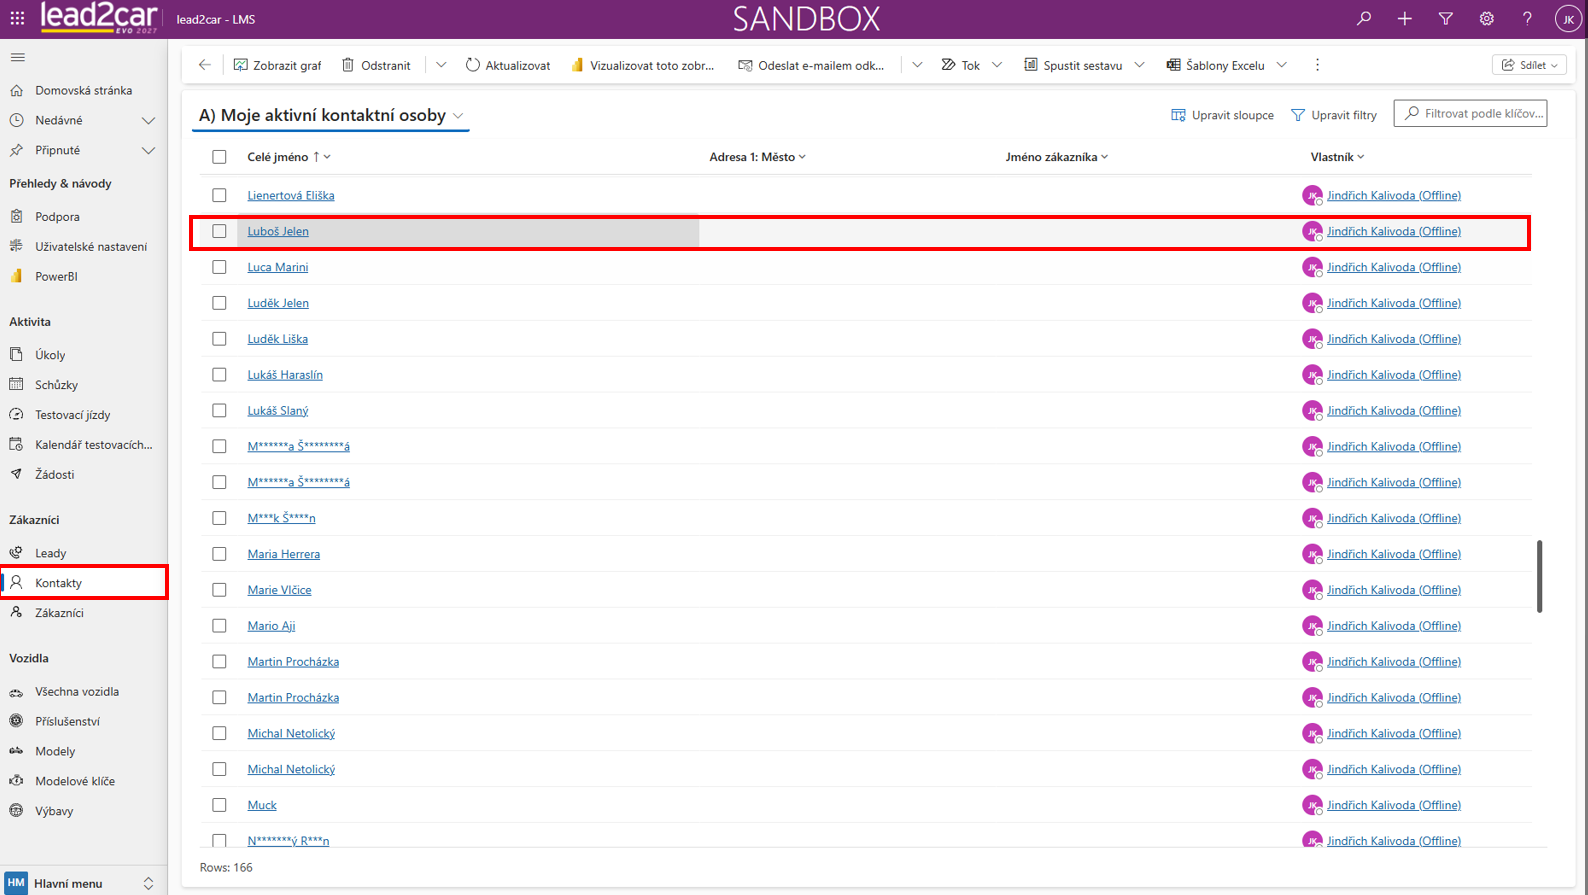Click the search magnifier in the header
This screenshot has width=1588, height=895.
tap(1364, 19)
